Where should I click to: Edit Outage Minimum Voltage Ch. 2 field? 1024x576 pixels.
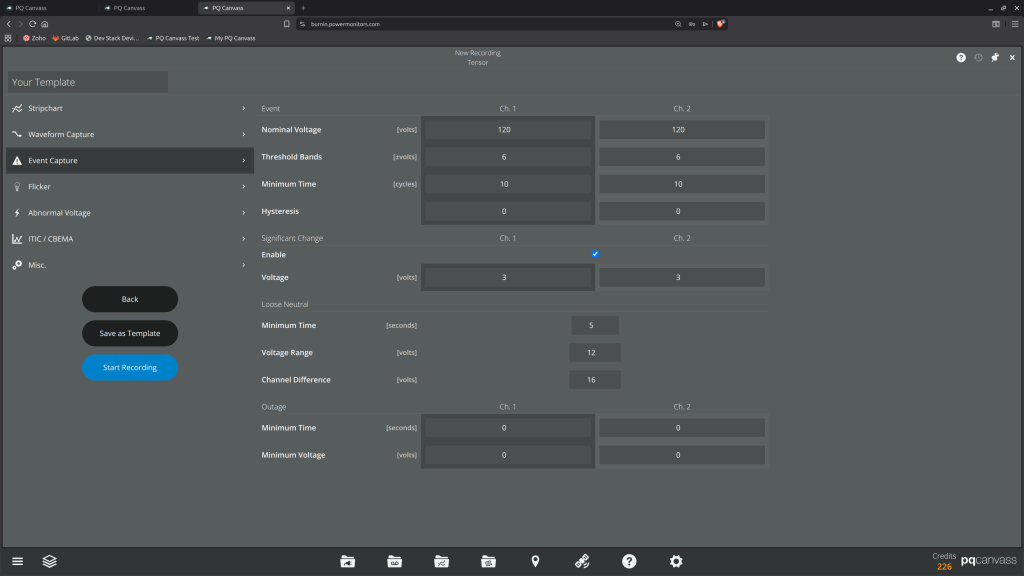682,455
